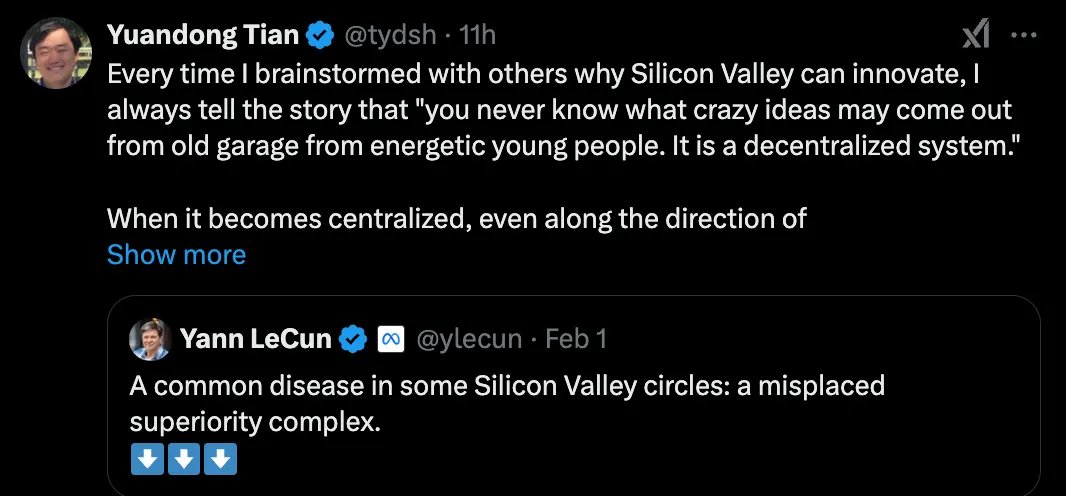Screen dimensions: 1066x496
Task: Click Yann LeCun's blue verified badge
Action: click(x=352, y=340)
